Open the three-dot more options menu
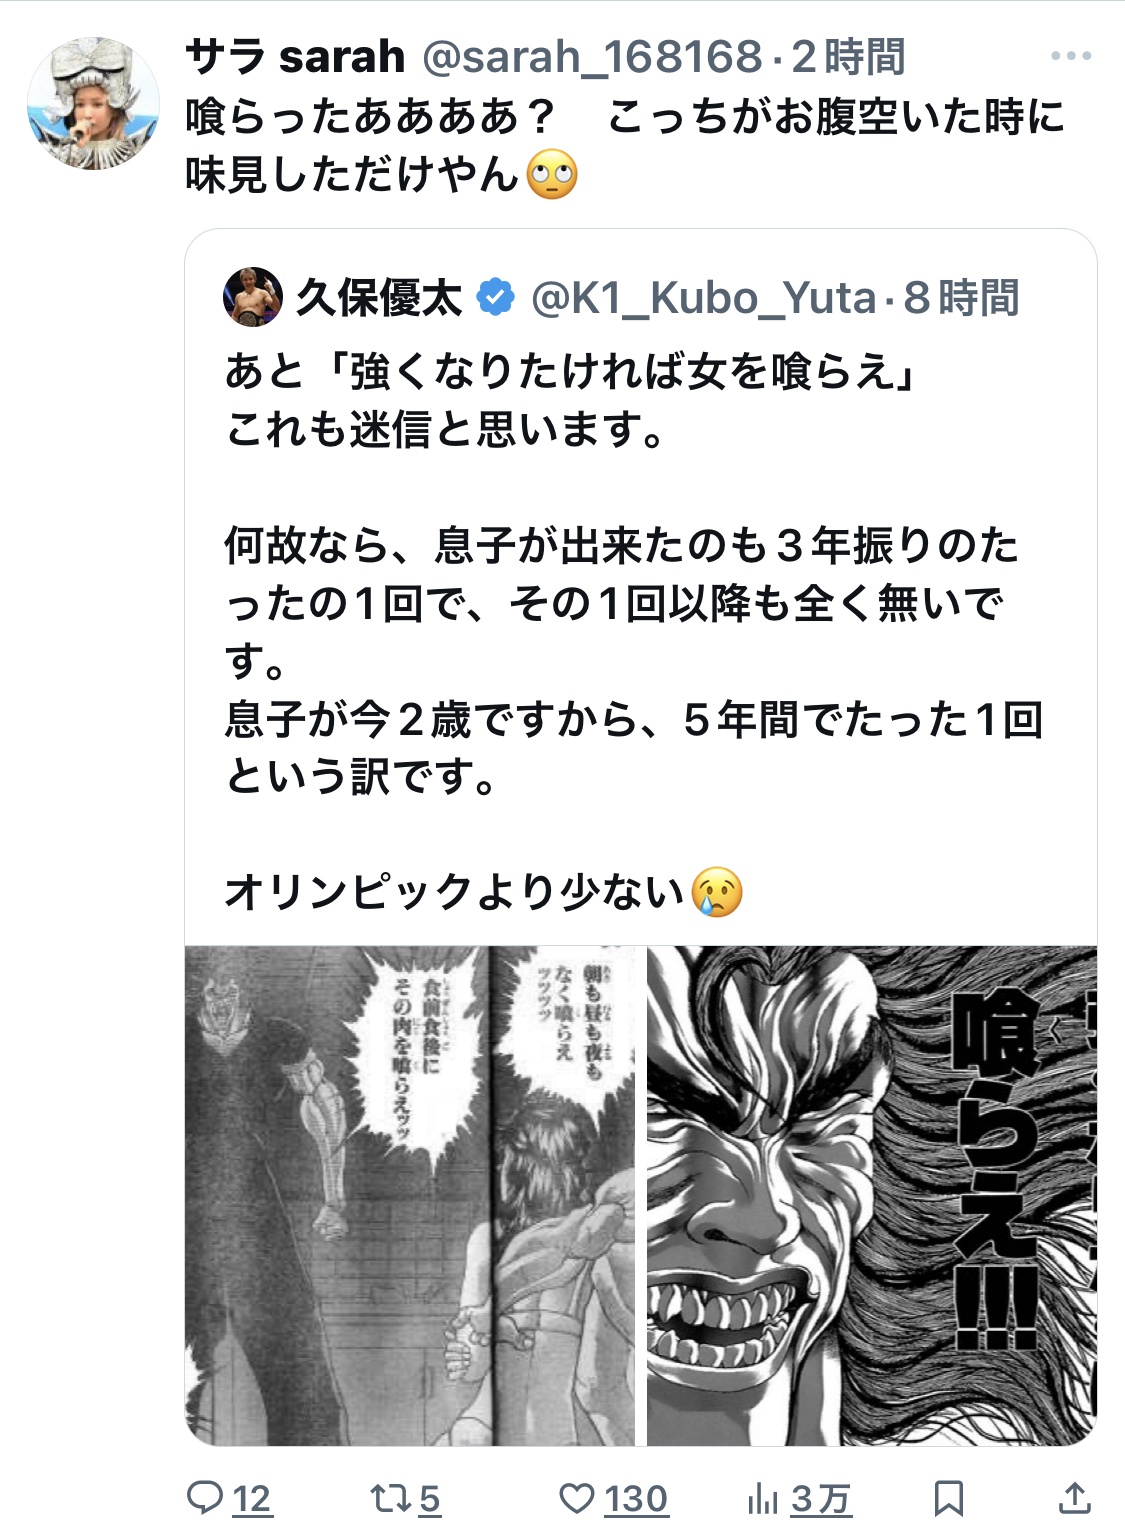 pyautogui.click(x=1071, y=56)
